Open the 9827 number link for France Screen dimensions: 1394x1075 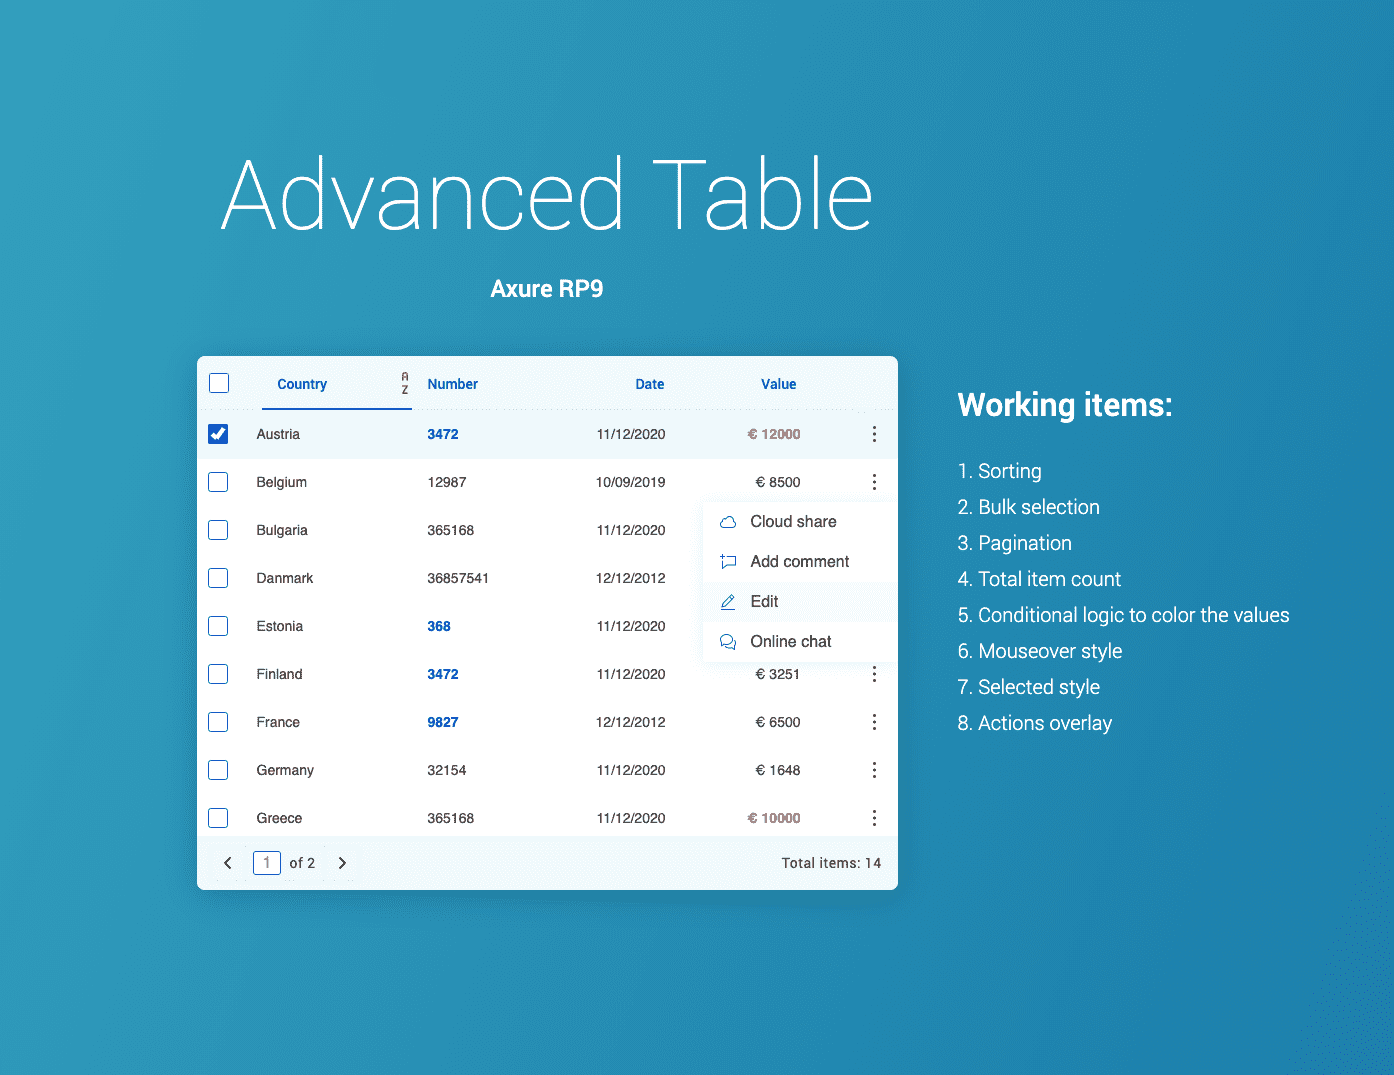(442, 721)
